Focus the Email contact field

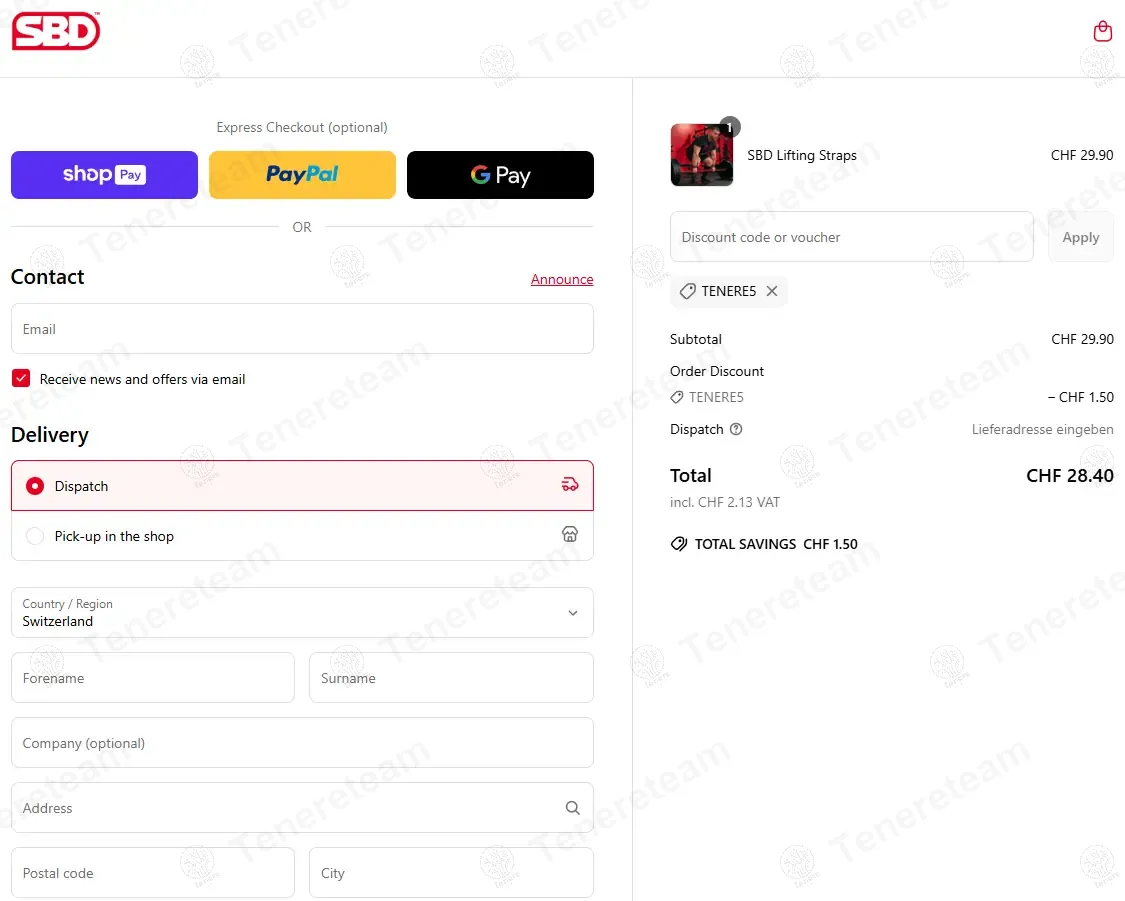pos(302,329)
